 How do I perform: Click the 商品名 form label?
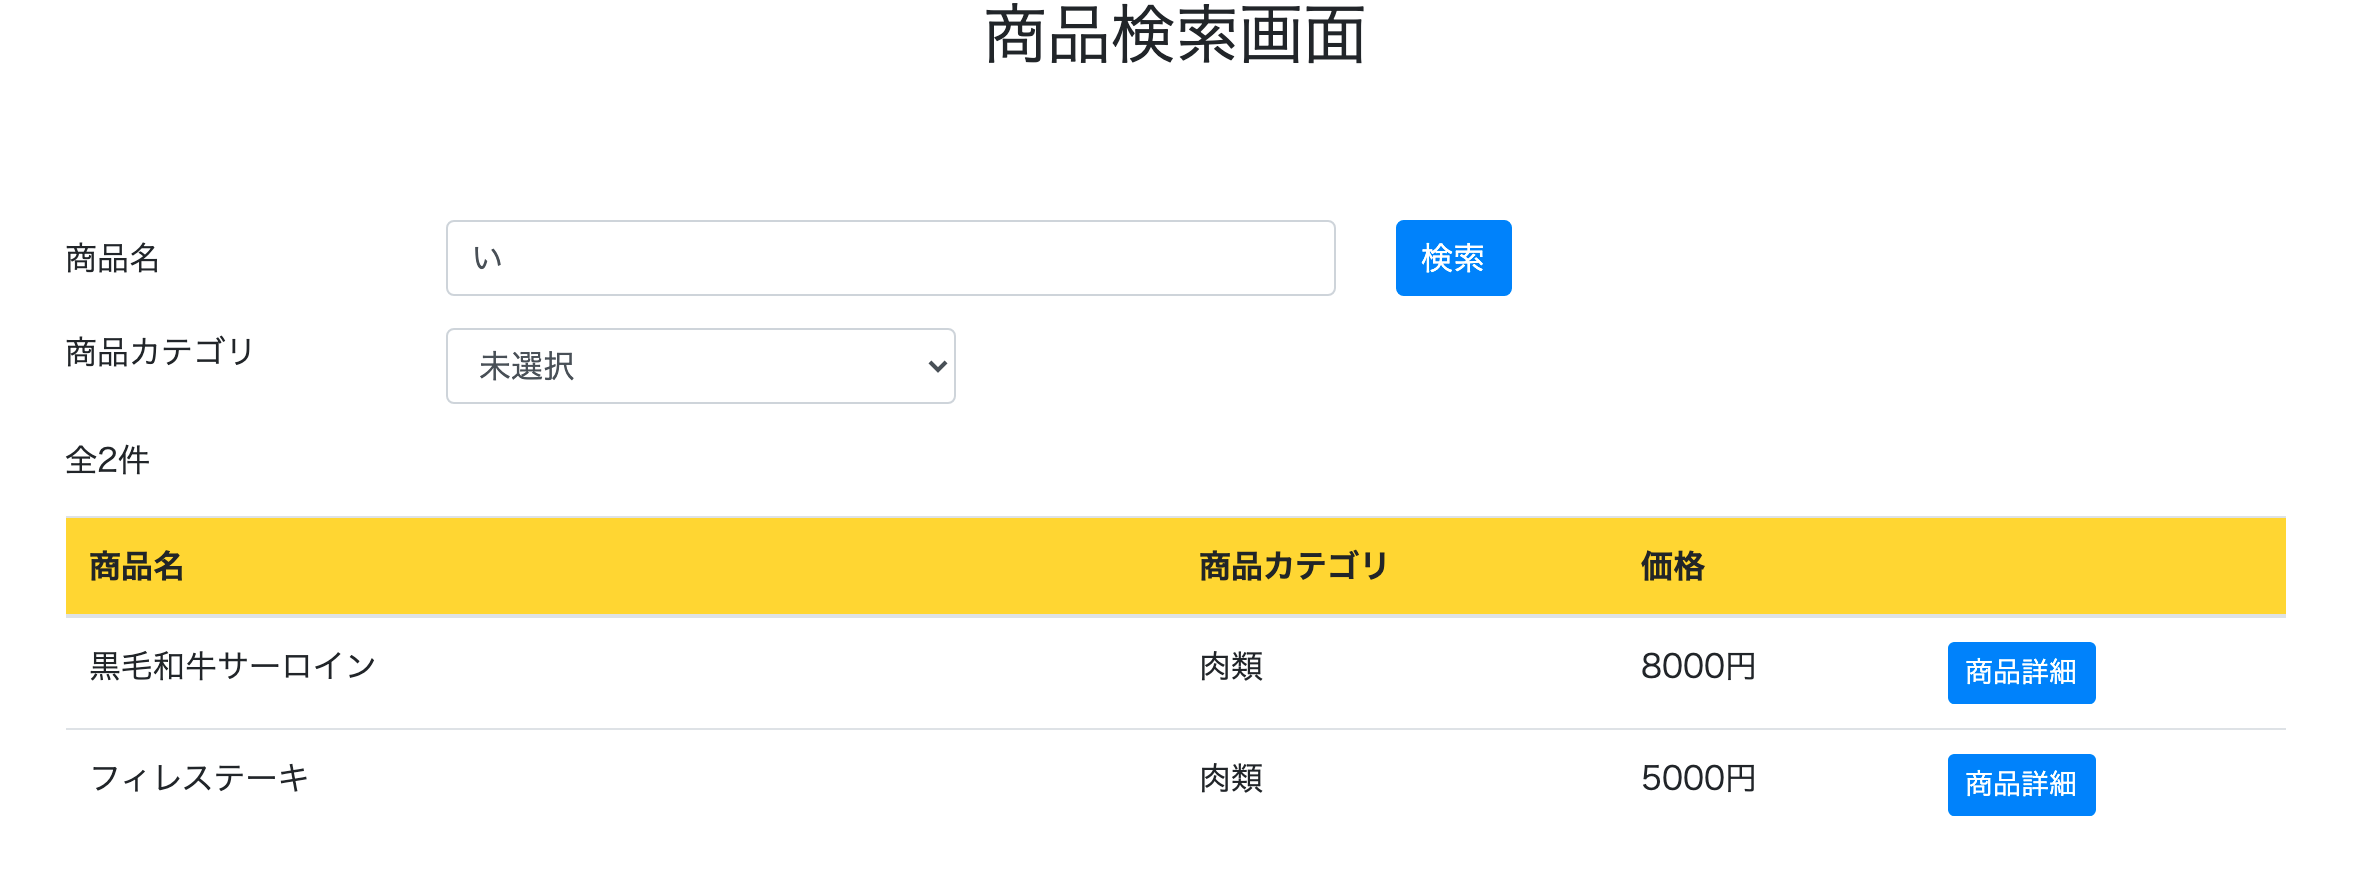coord(110,258)
